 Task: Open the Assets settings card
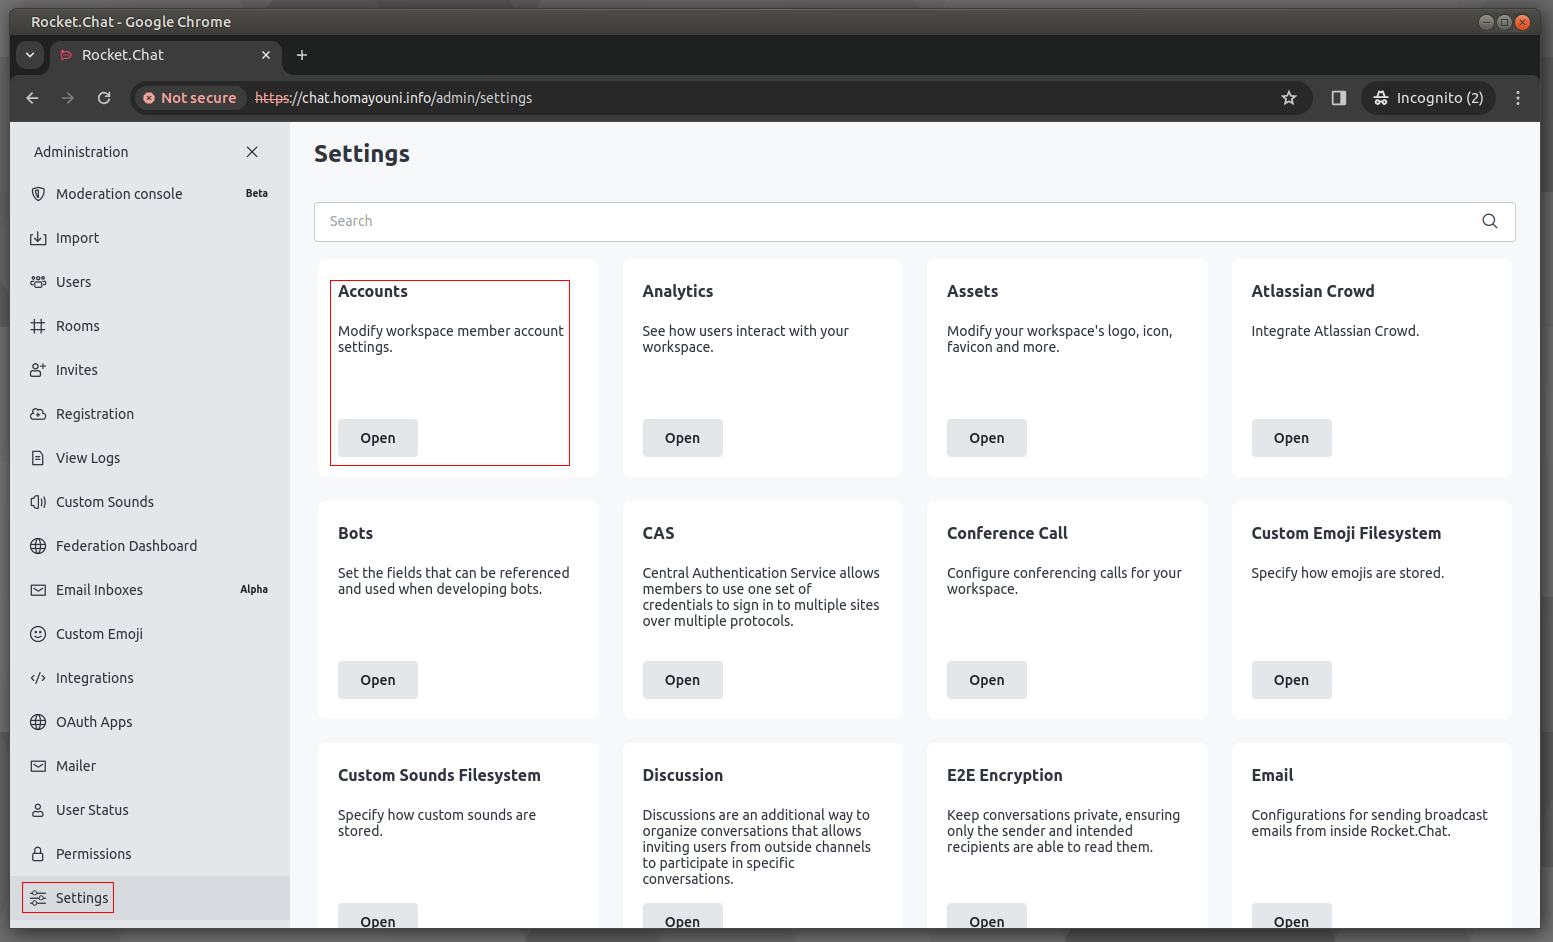pos(987,438)
